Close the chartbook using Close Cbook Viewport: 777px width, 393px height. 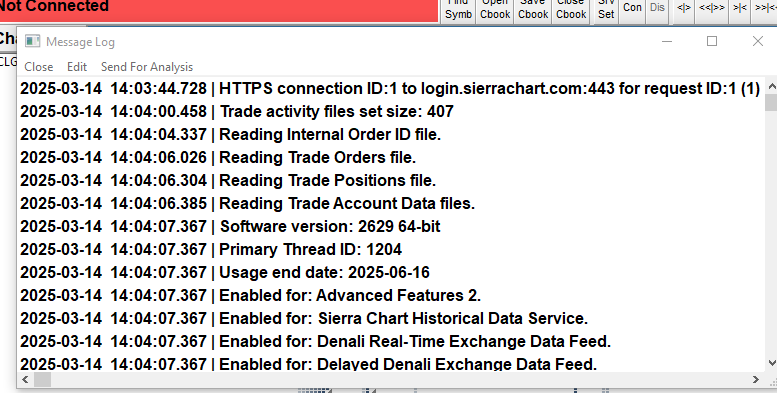[x=571, y=10]
